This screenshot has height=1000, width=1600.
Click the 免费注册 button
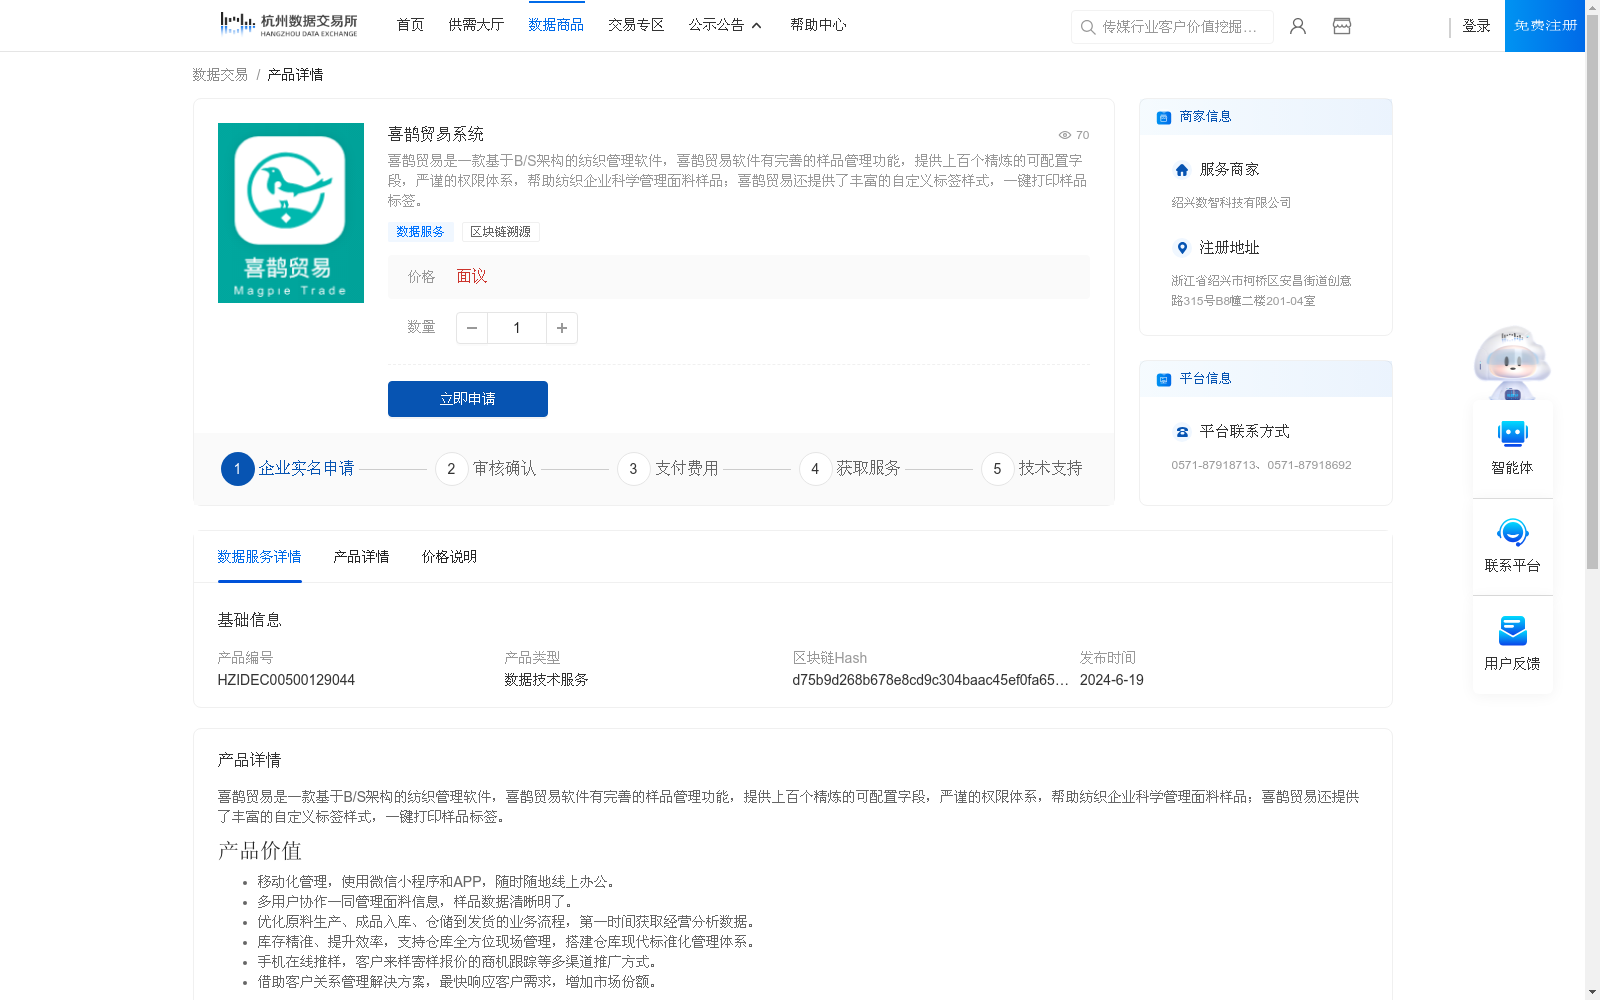coord(1545,26)
